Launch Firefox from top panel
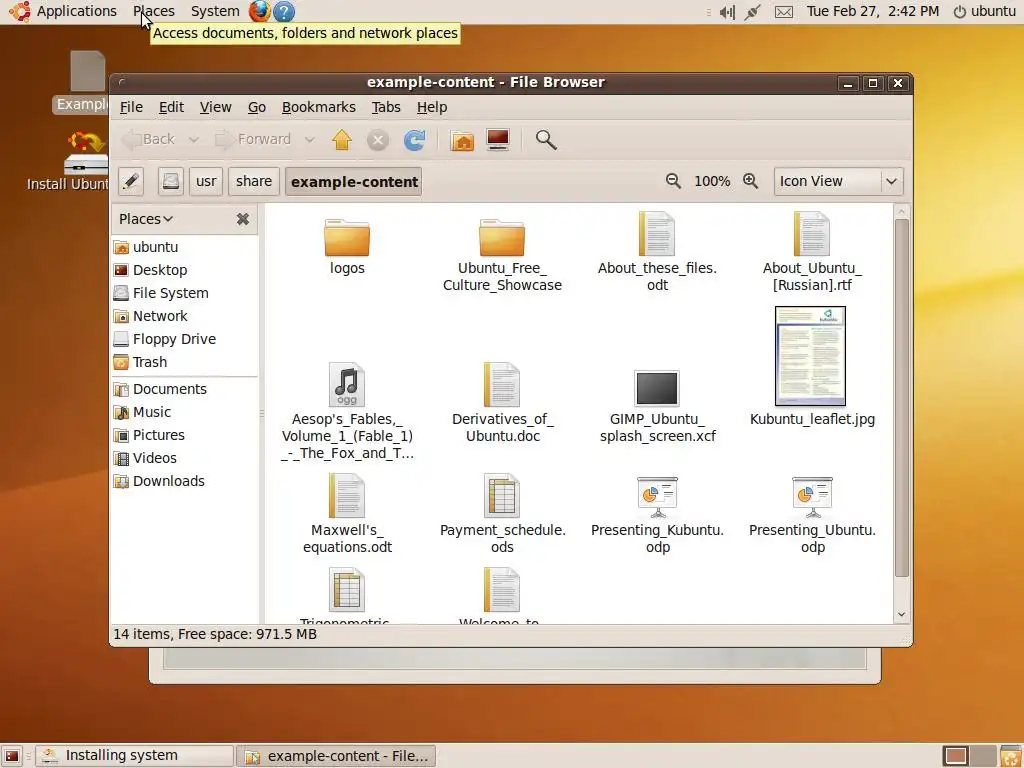 (x=259, y=11)
